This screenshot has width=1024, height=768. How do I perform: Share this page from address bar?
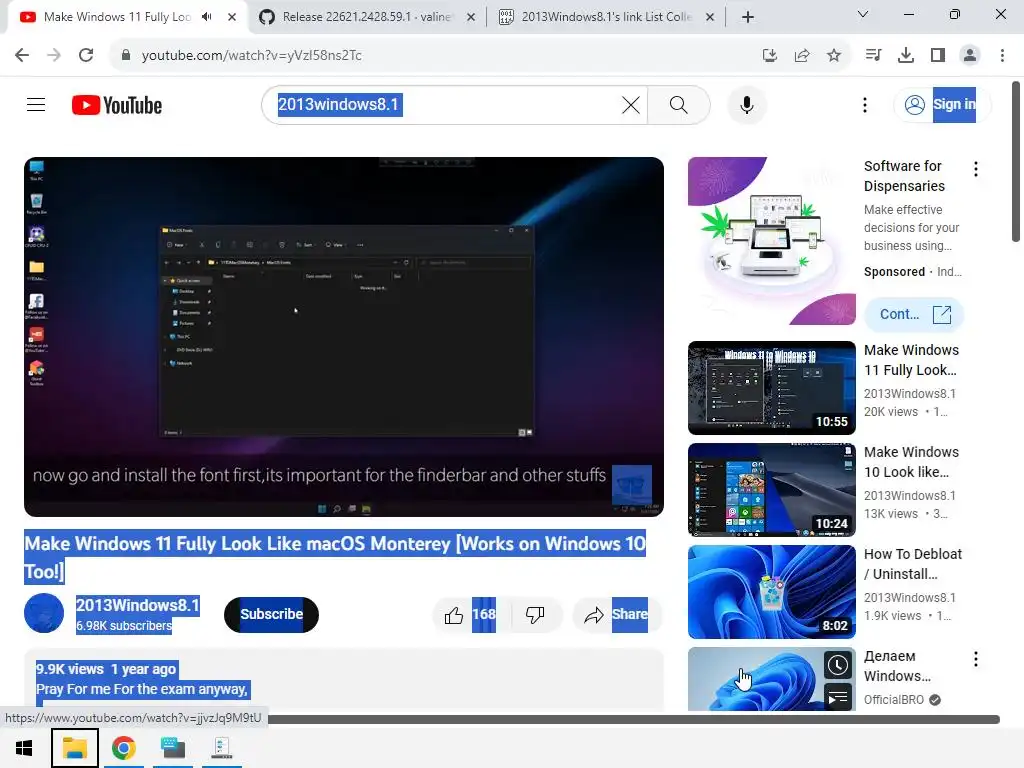[802, 55]
